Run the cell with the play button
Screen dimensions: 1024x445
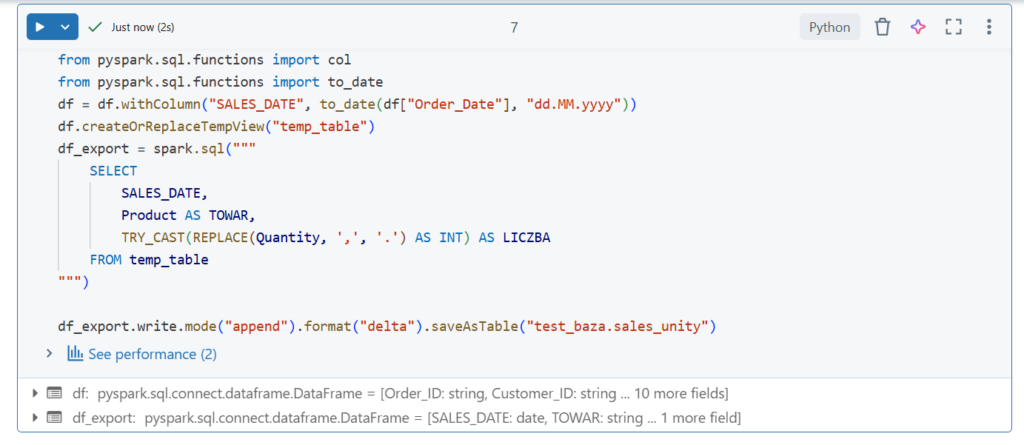41,27
